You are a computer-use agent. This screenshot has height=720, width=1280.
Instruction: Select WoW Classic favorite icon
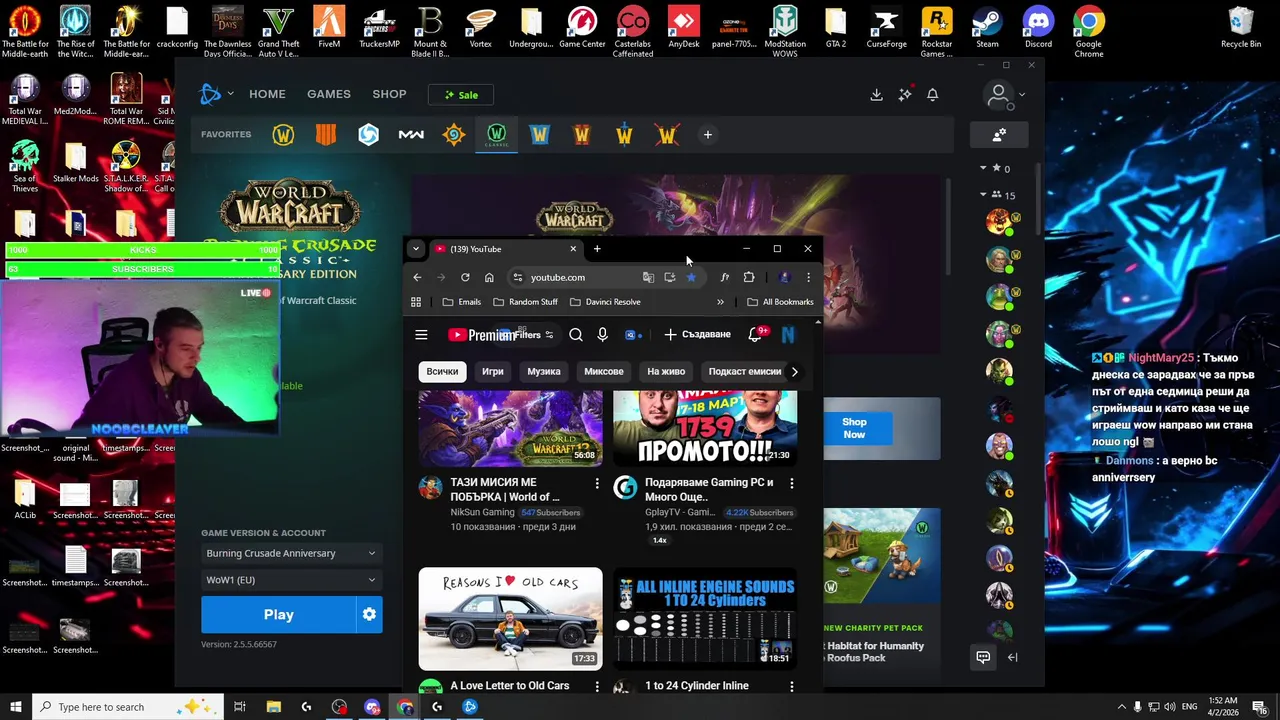click(x=497, y=135)
